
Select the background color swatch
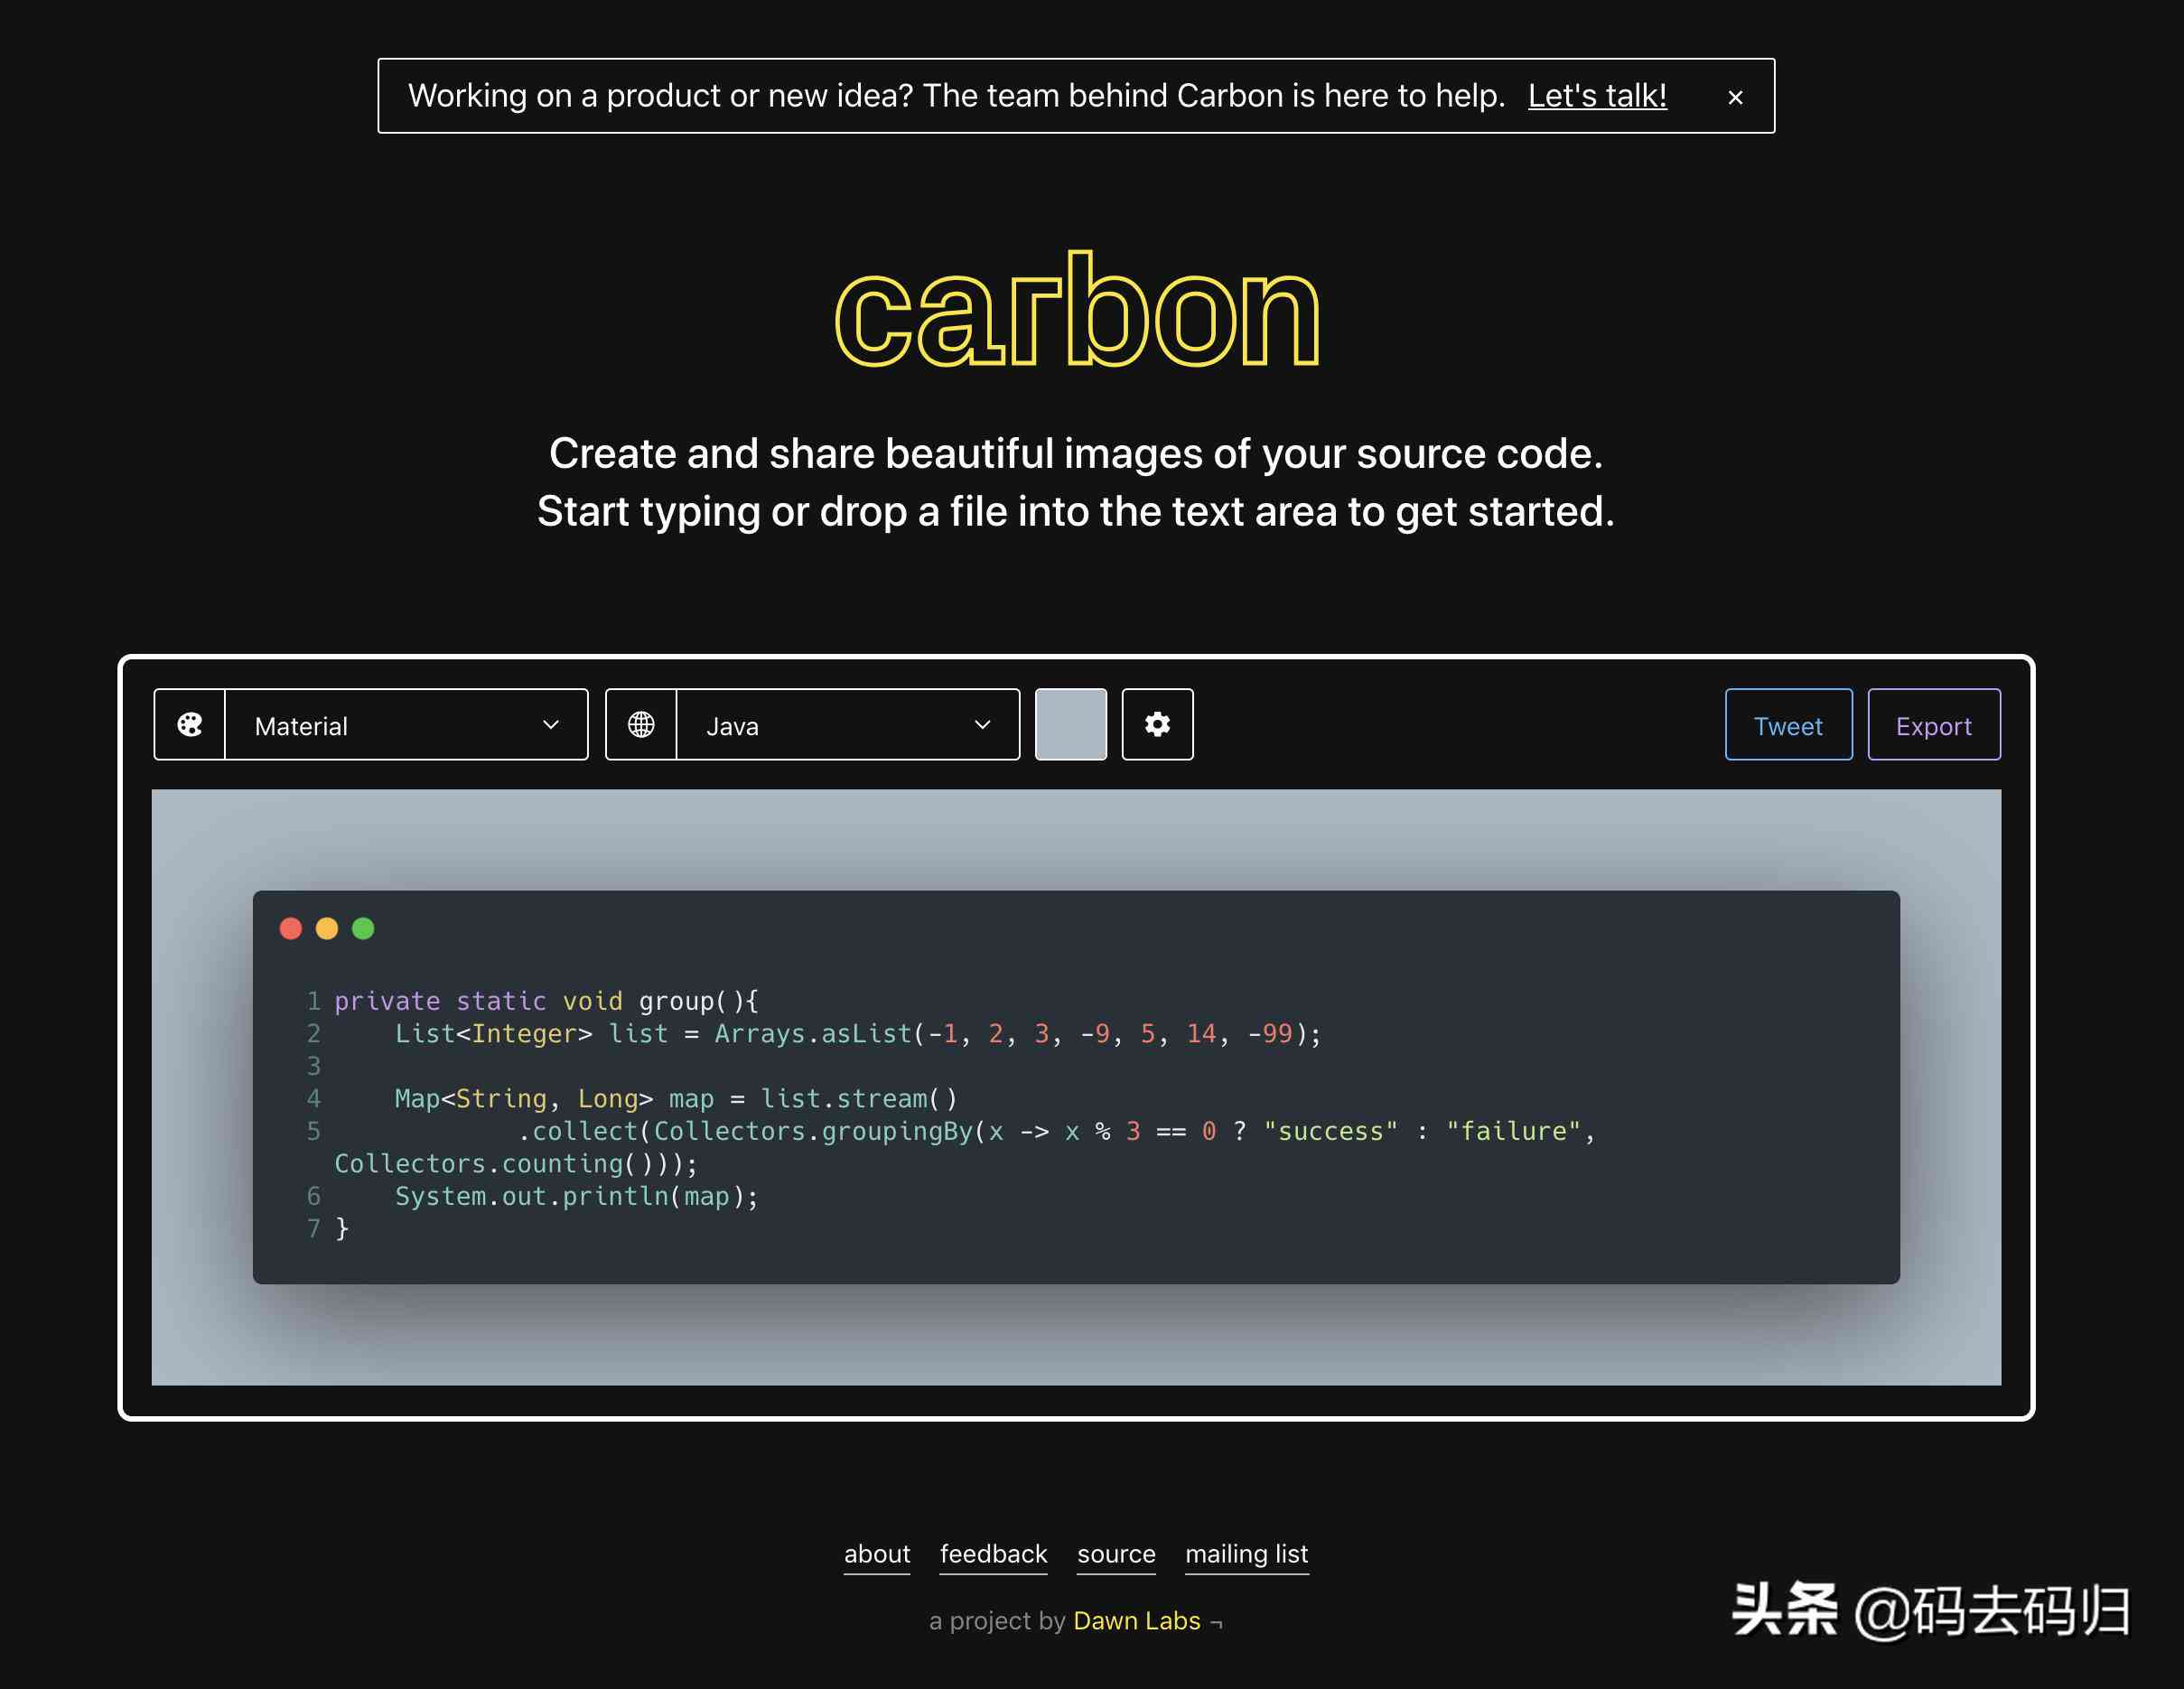[x=1070, y=723]
